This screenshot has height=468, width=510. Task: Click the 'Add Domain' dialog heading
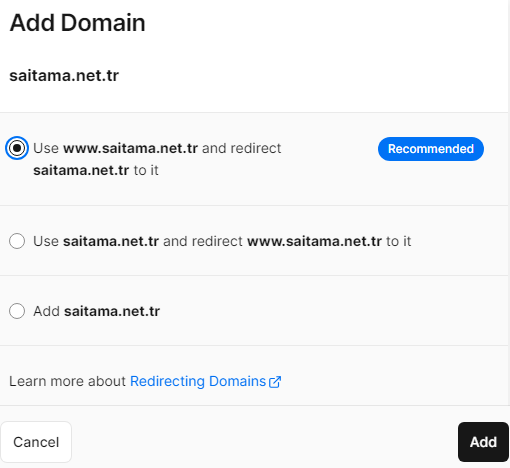(x=77, y=23)
